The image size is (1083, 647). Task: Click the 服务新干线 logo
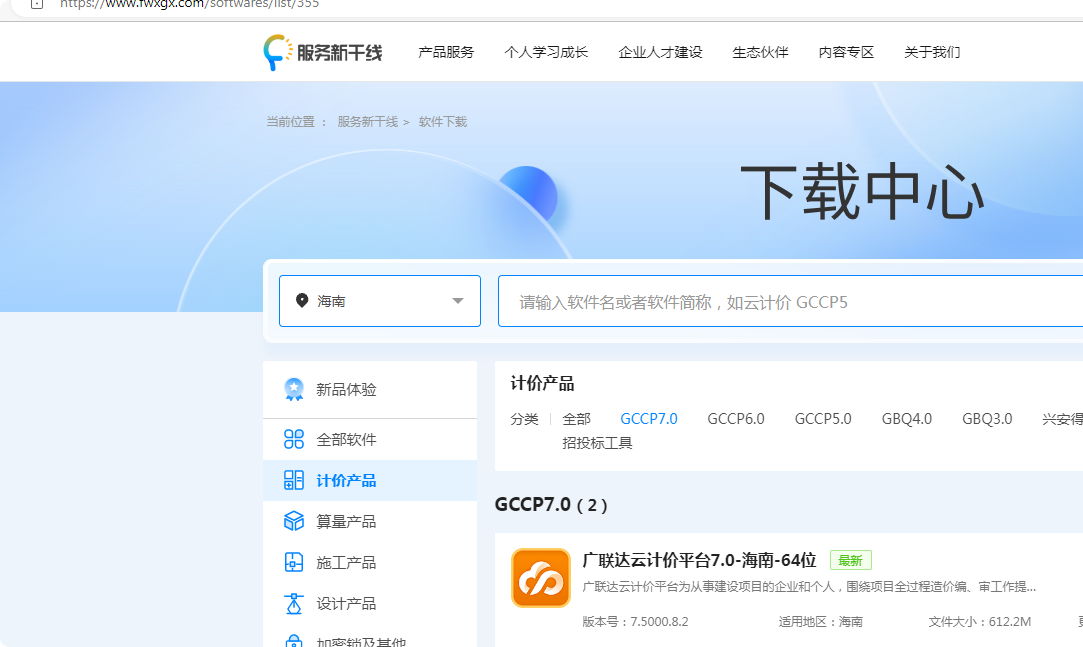coord(323,52)
